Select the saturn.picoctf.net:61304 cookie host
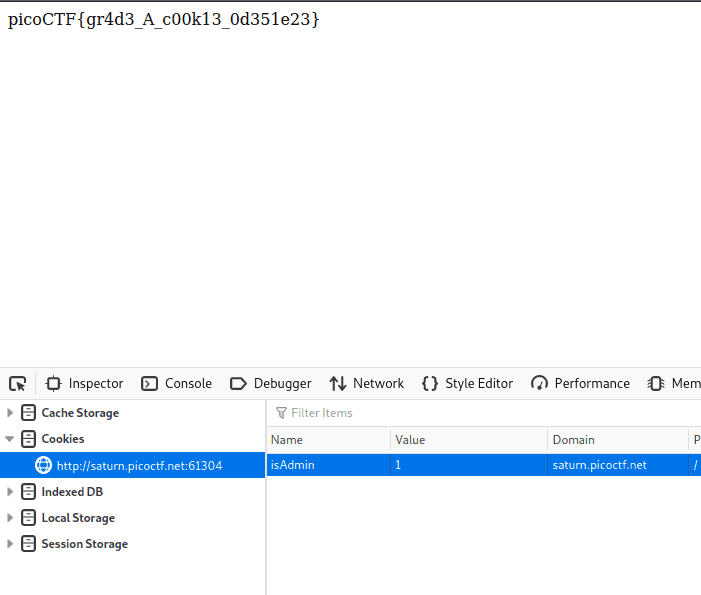The width and height of the screenshot is (701, 595). [139, 465]
